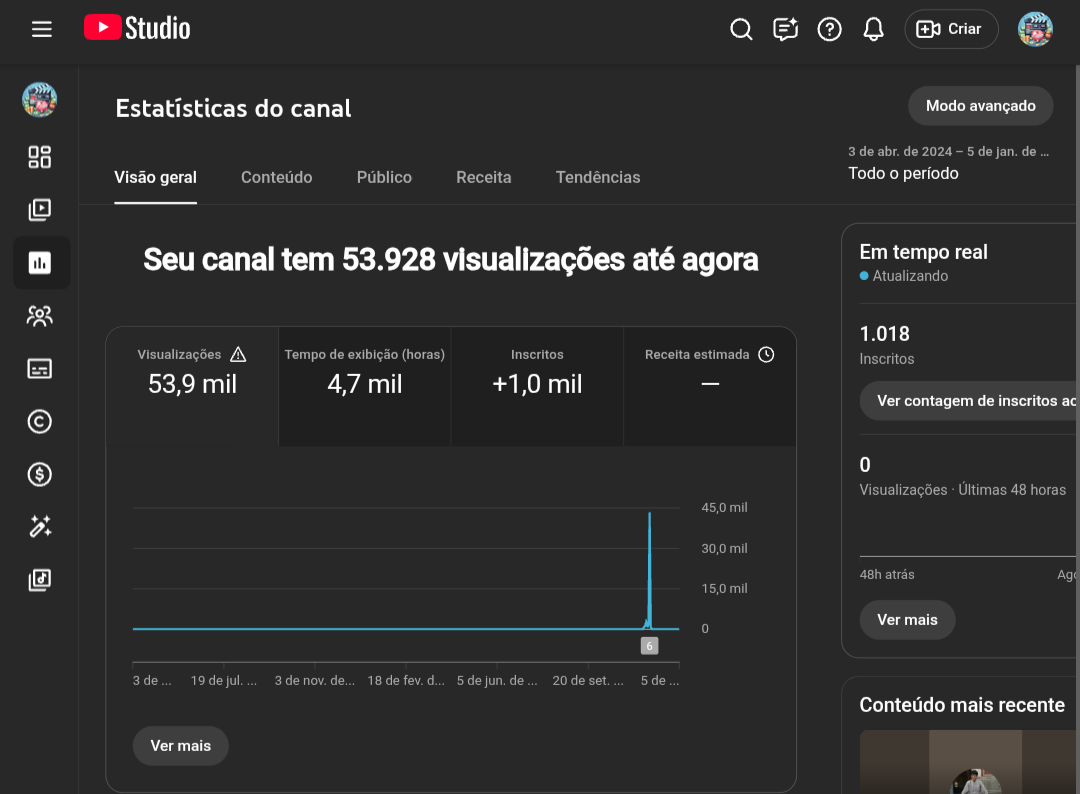Open Content icon in sidebar
The width and height of the screenshot is (1080, 794).
(x=40, y=210)
